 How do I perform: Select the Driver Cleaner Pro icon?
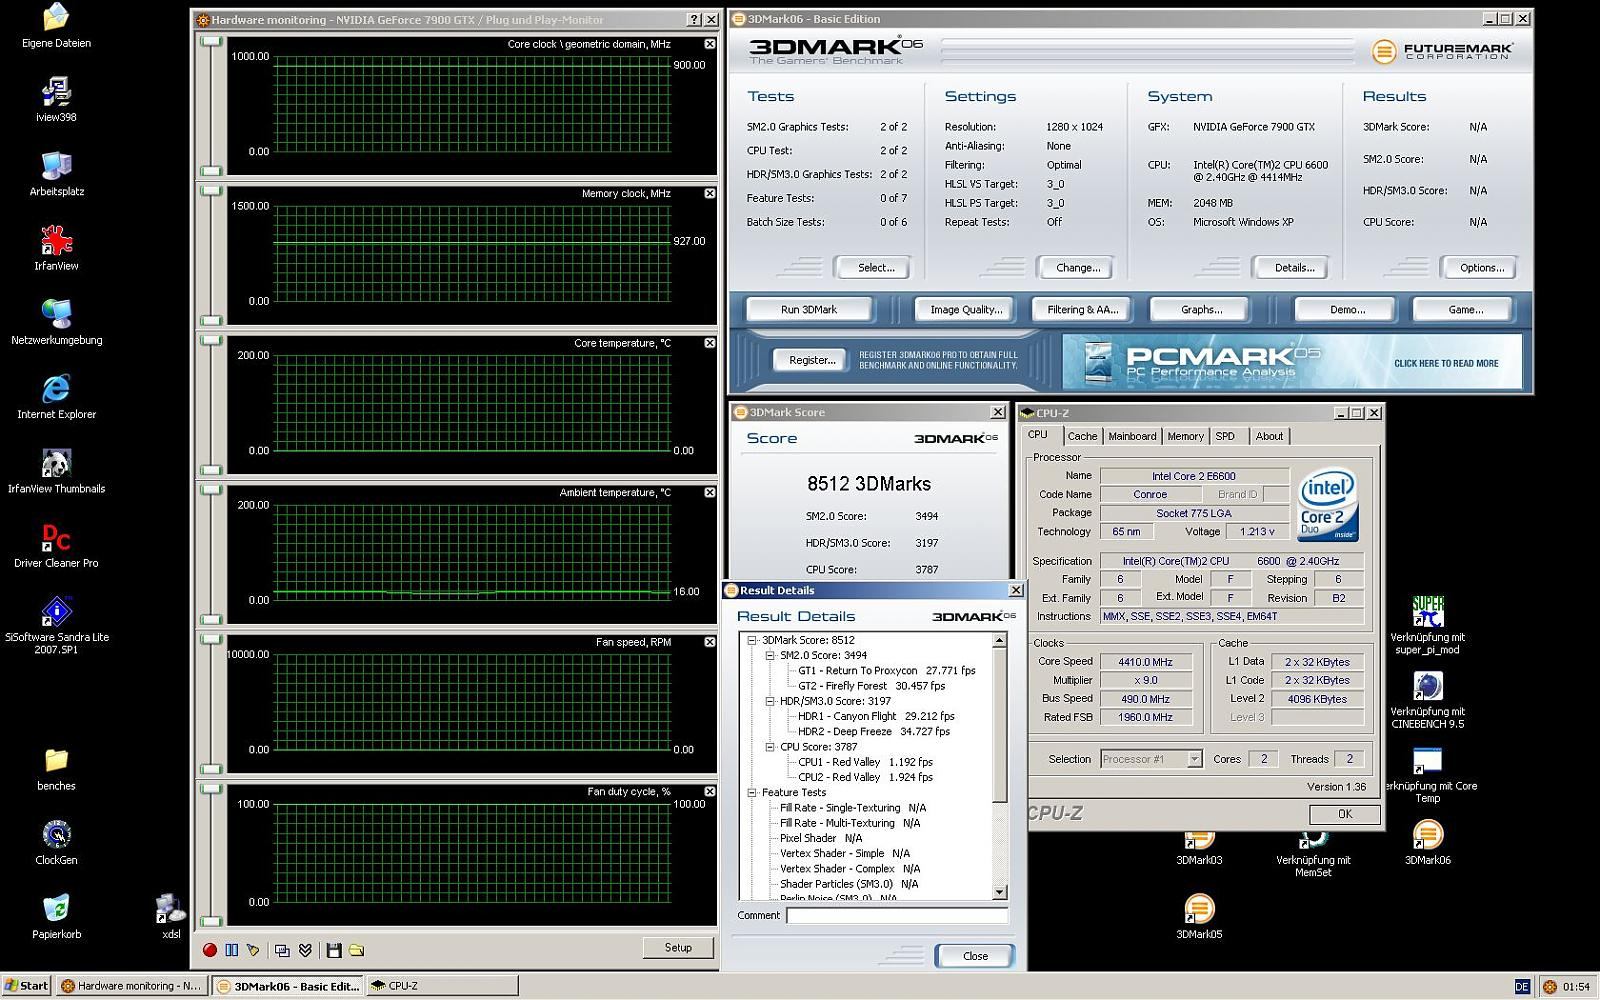click(x=56, y=545)
